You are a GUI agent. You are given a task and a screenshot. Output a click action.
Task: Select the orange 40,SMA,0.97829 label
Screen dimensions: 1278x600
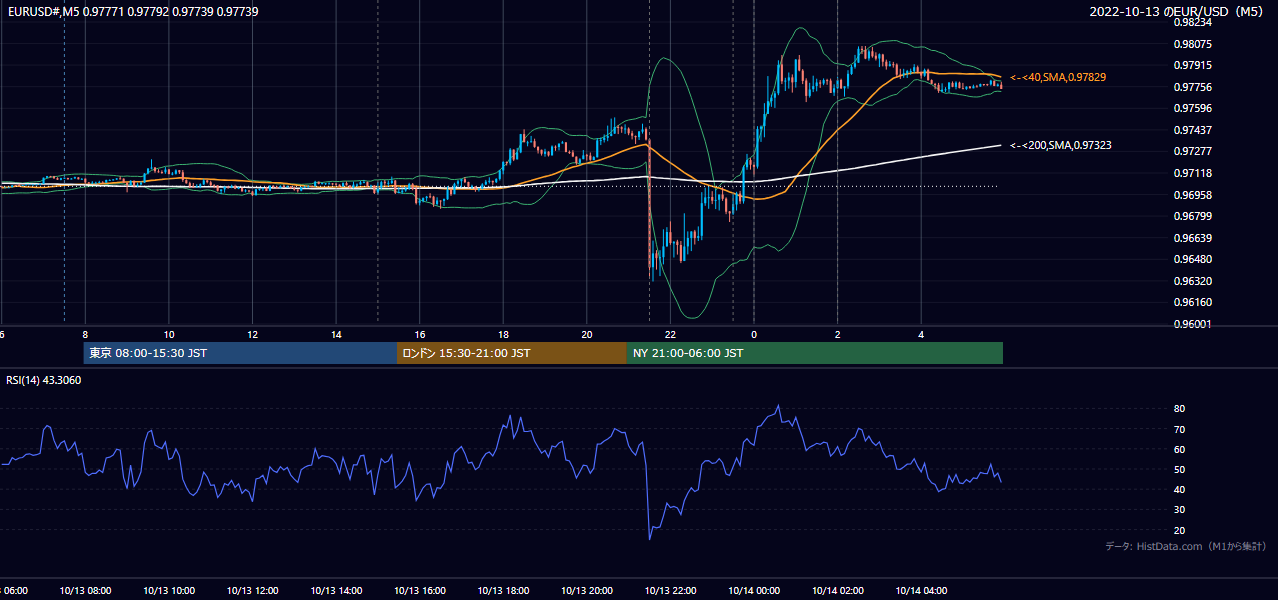point(1058,77)
